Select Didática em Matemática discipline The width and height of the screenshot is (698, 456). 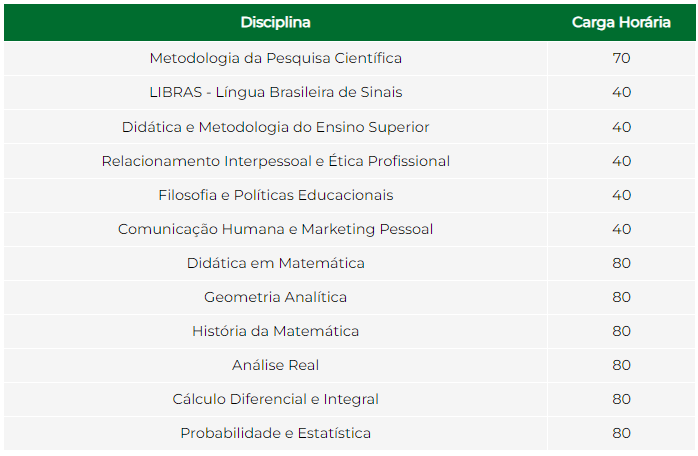click(x=276, y=263)
